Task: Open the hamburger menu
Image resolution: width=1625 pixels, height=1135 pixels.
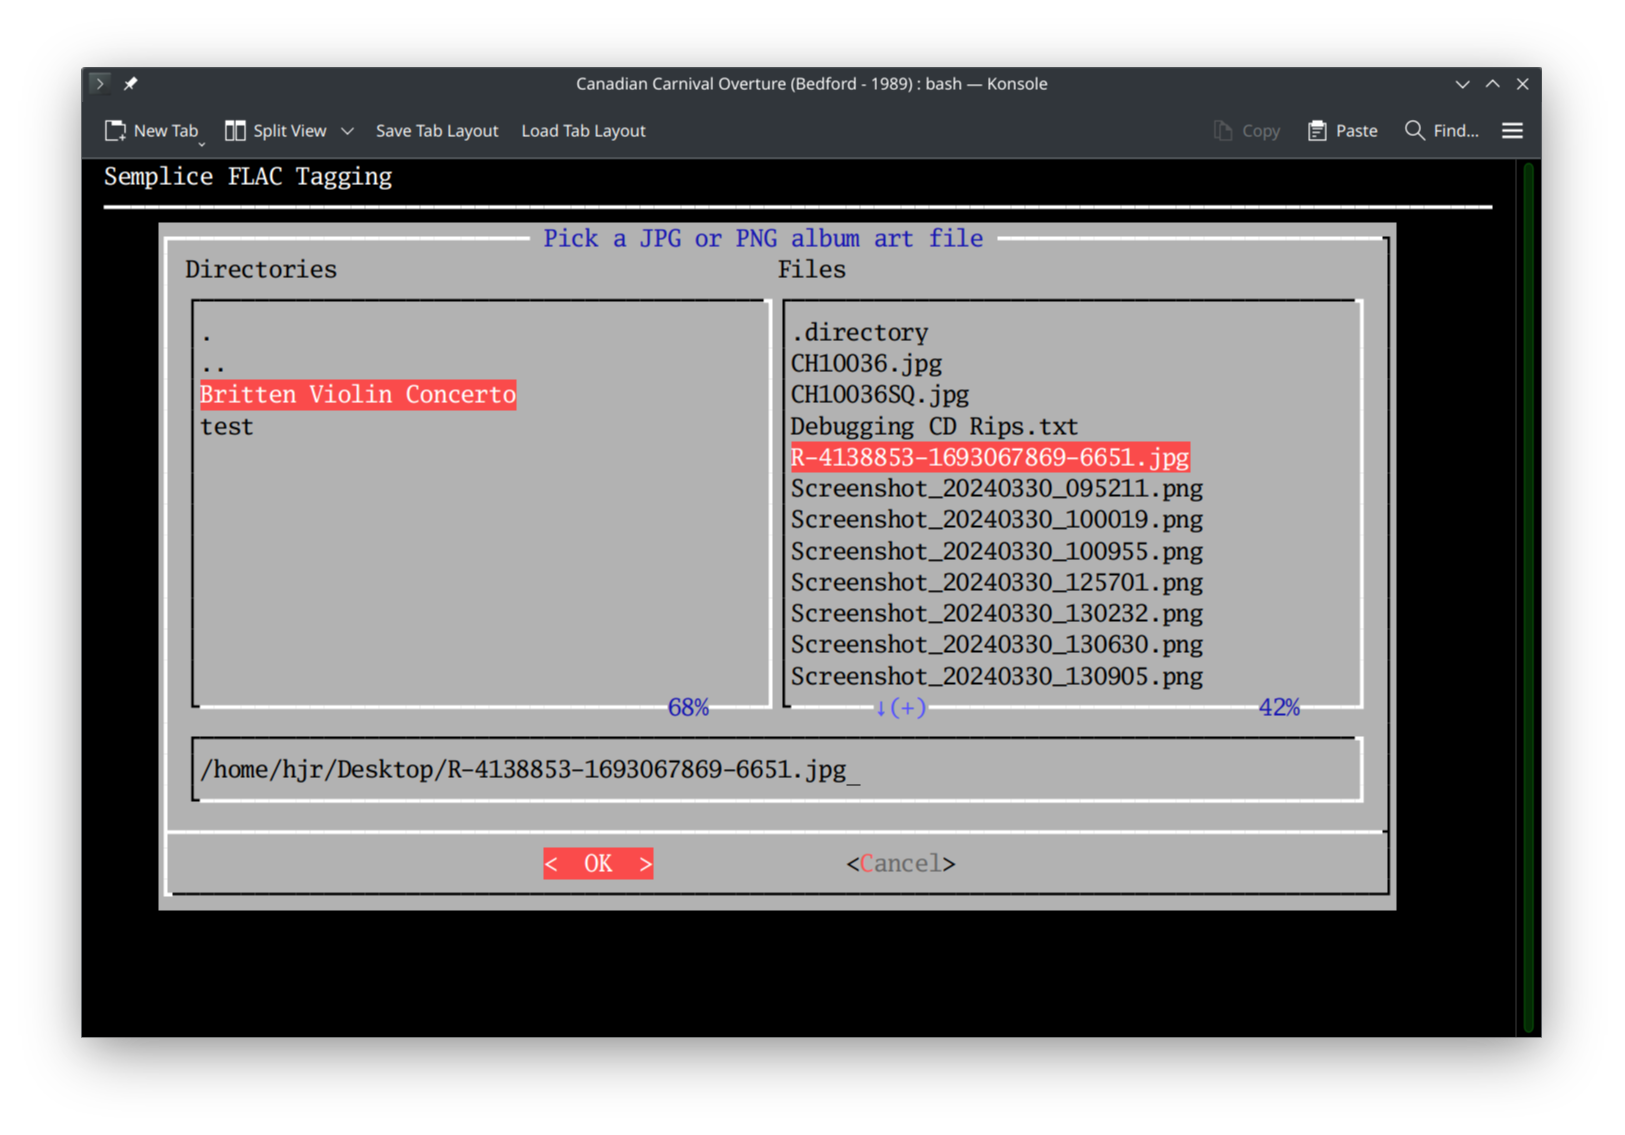Action: (1512, 130)
